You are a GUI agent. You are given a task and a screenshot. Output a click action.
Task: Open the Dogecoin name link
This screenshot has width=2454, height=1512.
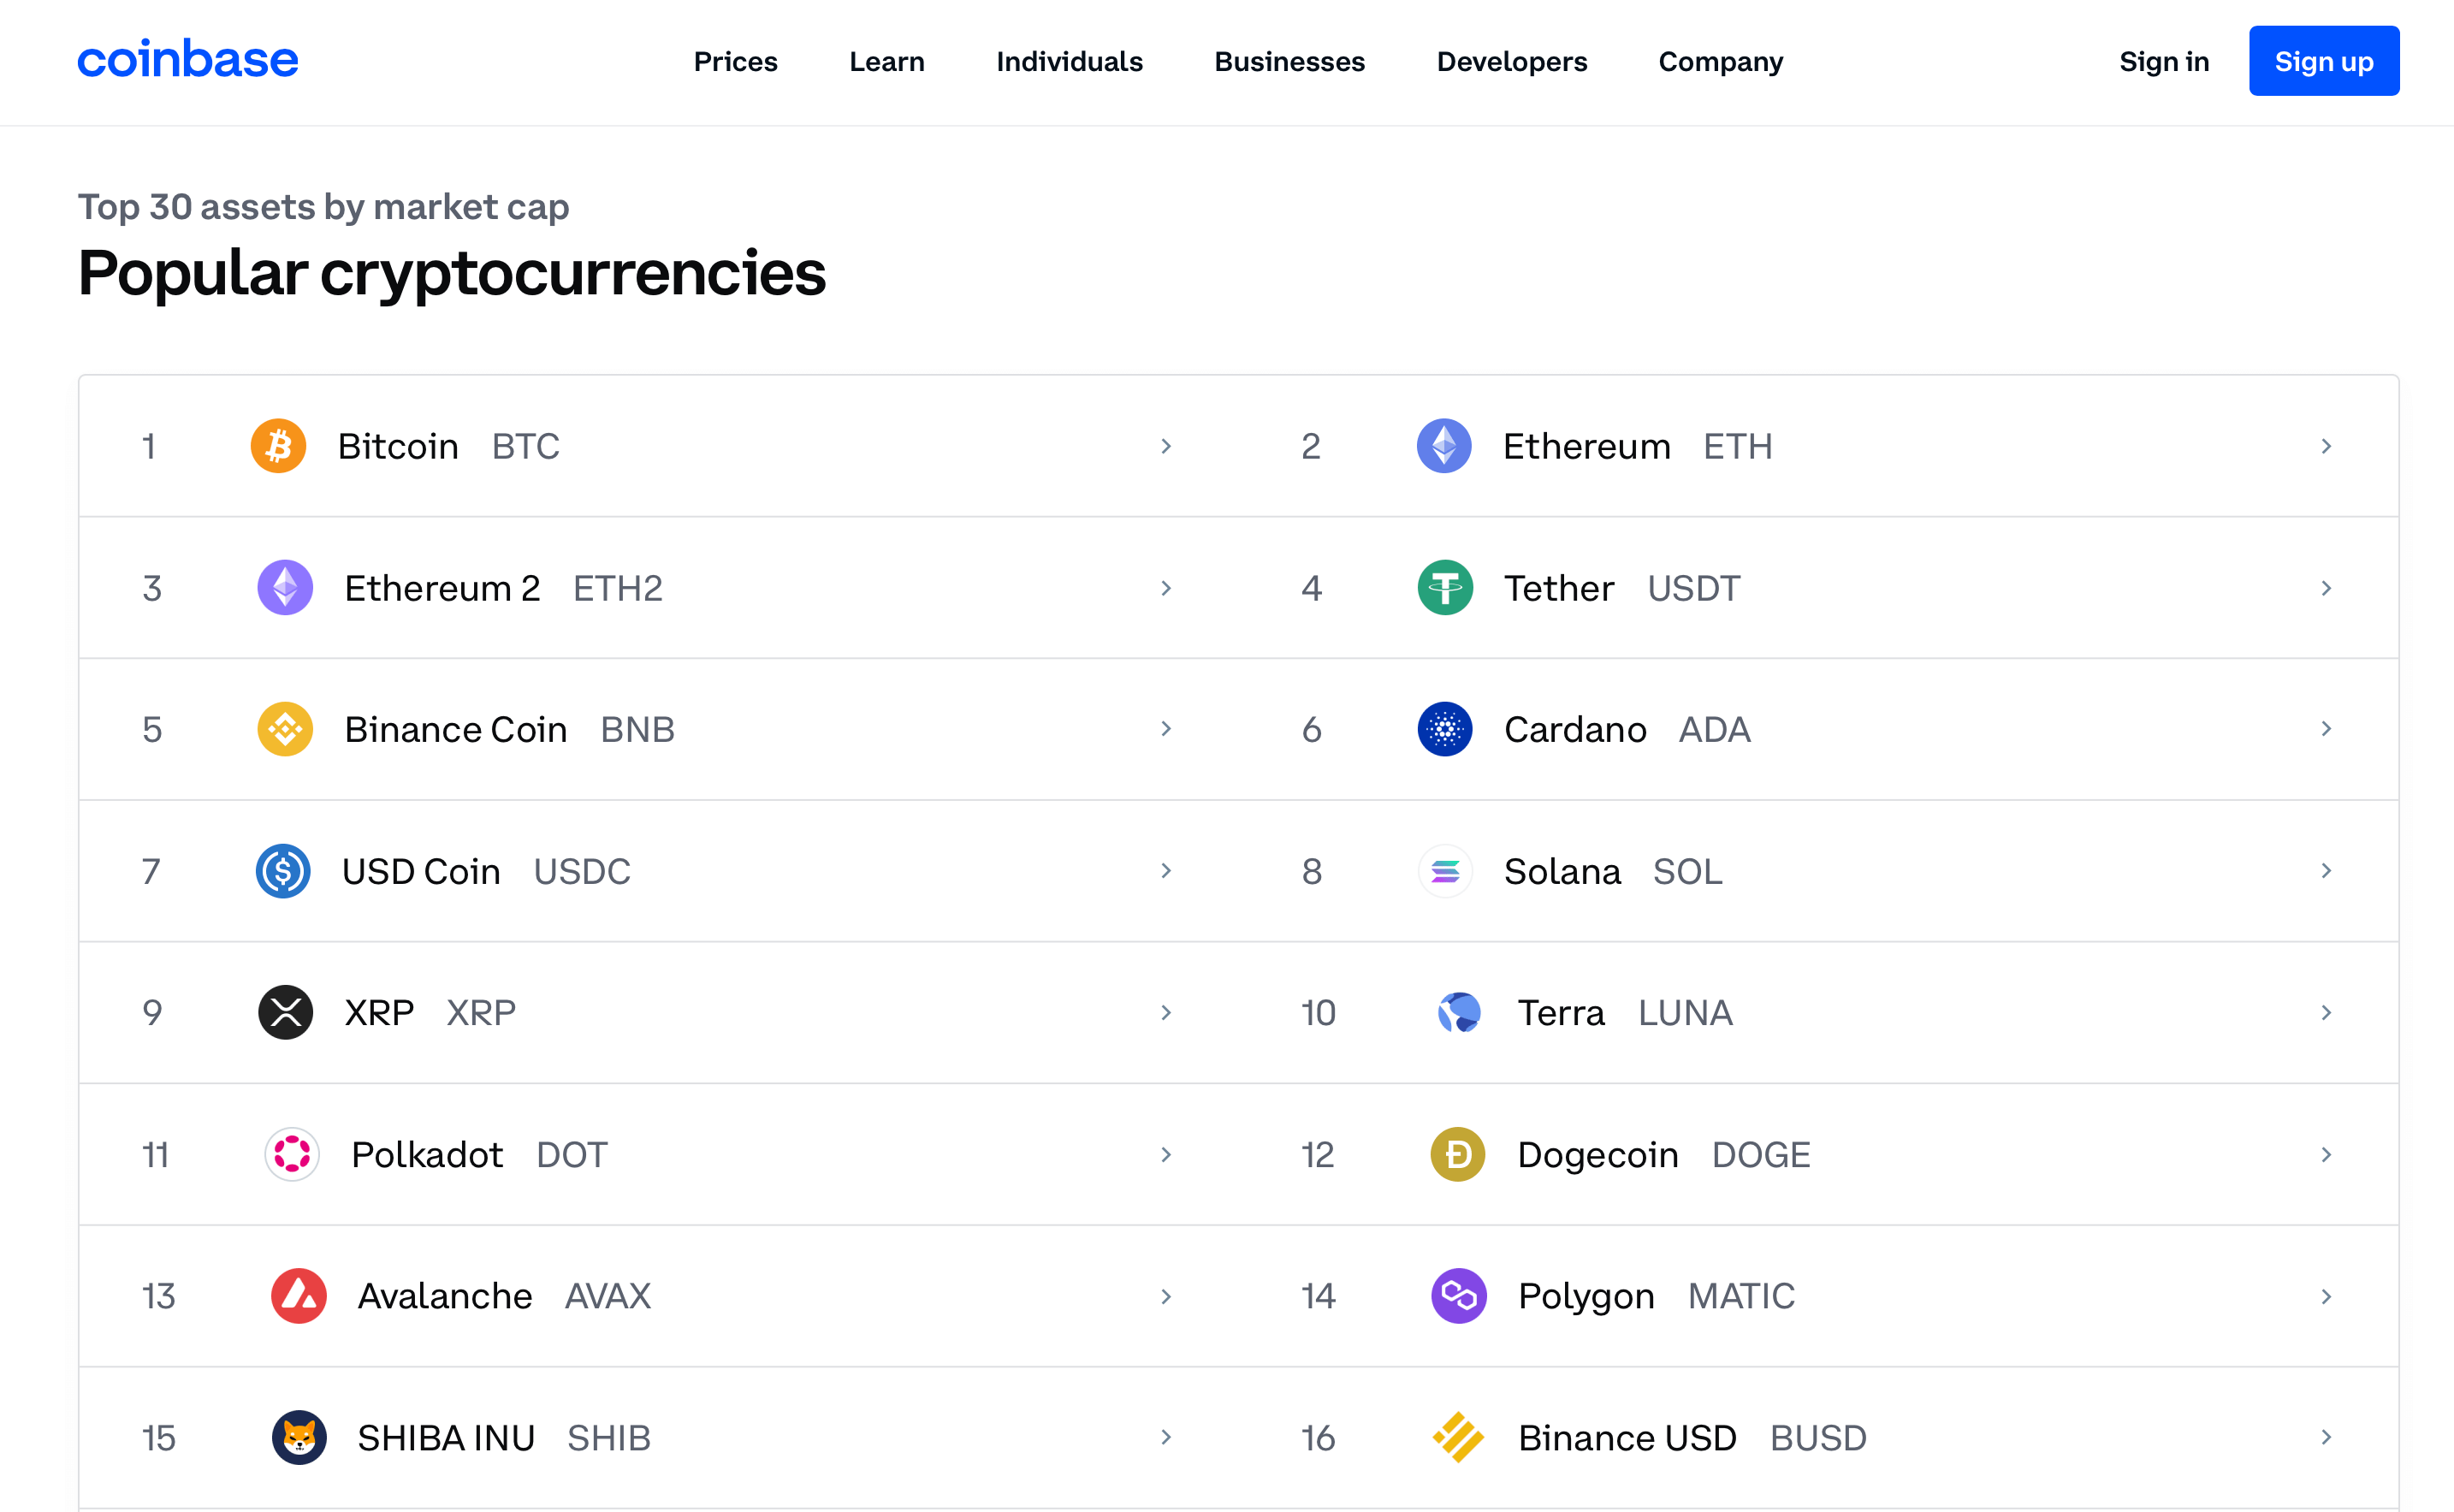coord(1598,1155)
